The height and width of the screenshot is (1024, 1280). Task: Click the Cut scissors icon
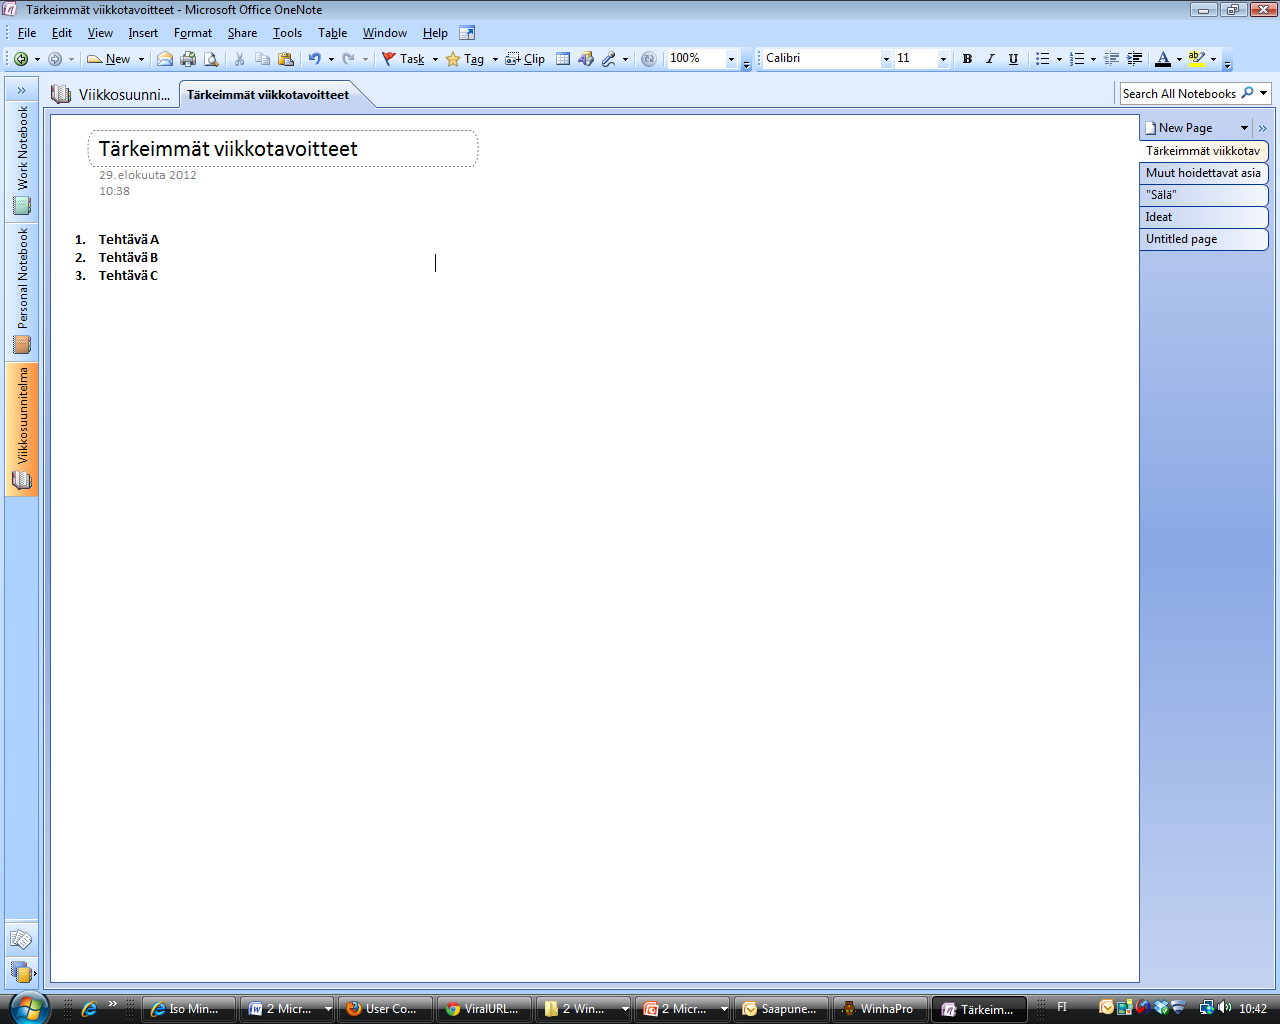(x=239, y=59)
